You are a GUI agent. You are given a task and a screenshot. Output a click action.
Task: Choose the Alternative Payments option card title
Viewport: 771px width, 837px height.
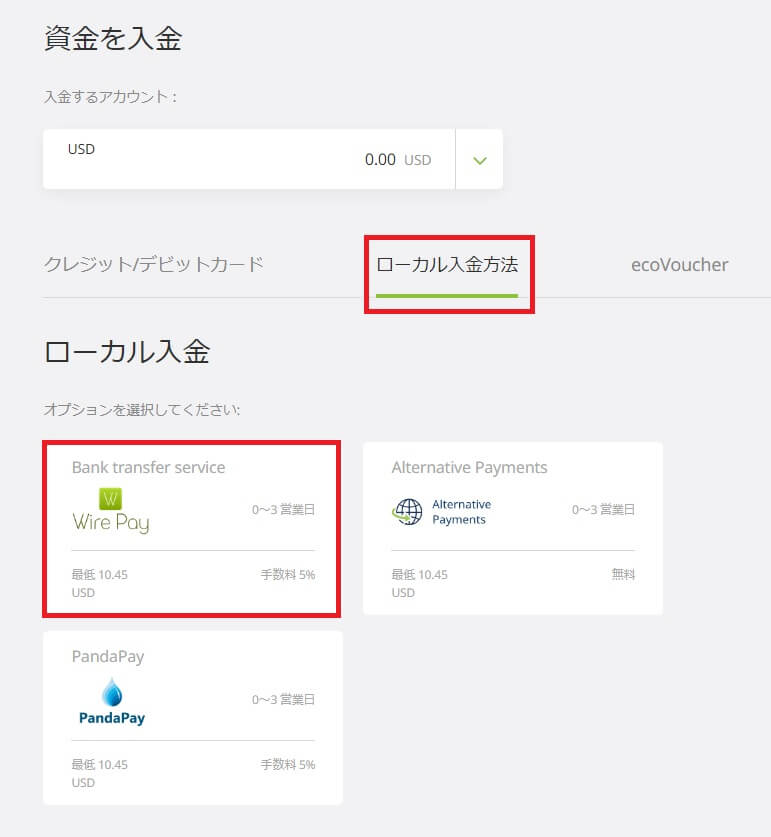[469, 468]
